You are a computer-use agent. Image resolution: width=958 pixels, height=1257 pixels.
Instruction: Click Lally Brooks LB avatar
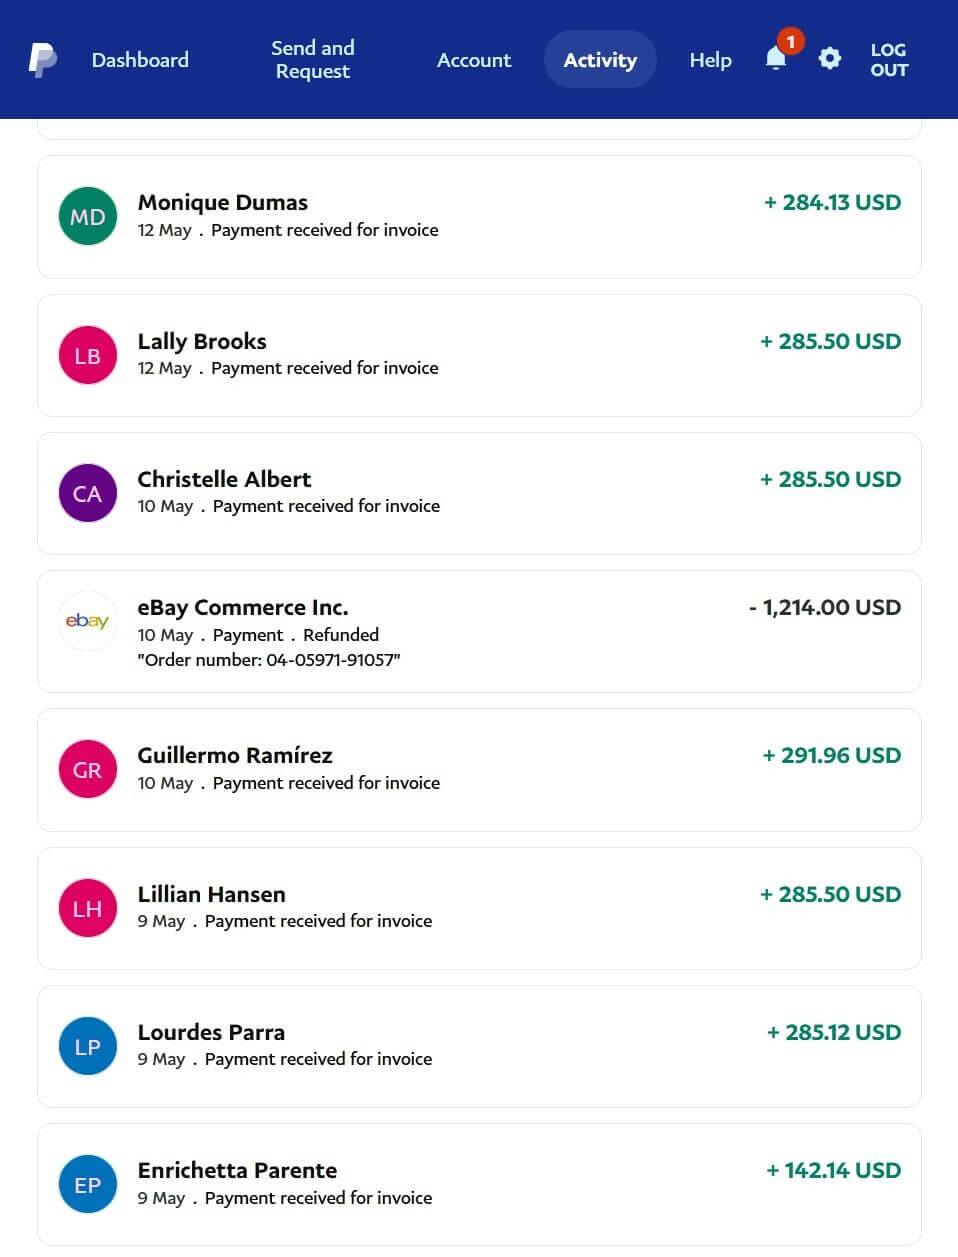88,355
